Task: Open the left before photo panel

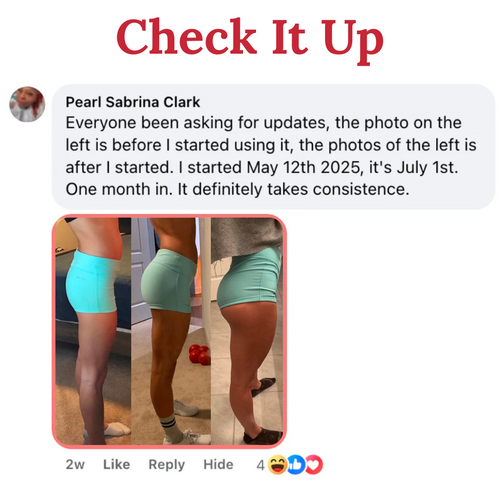Action: [x=93, y=331]
